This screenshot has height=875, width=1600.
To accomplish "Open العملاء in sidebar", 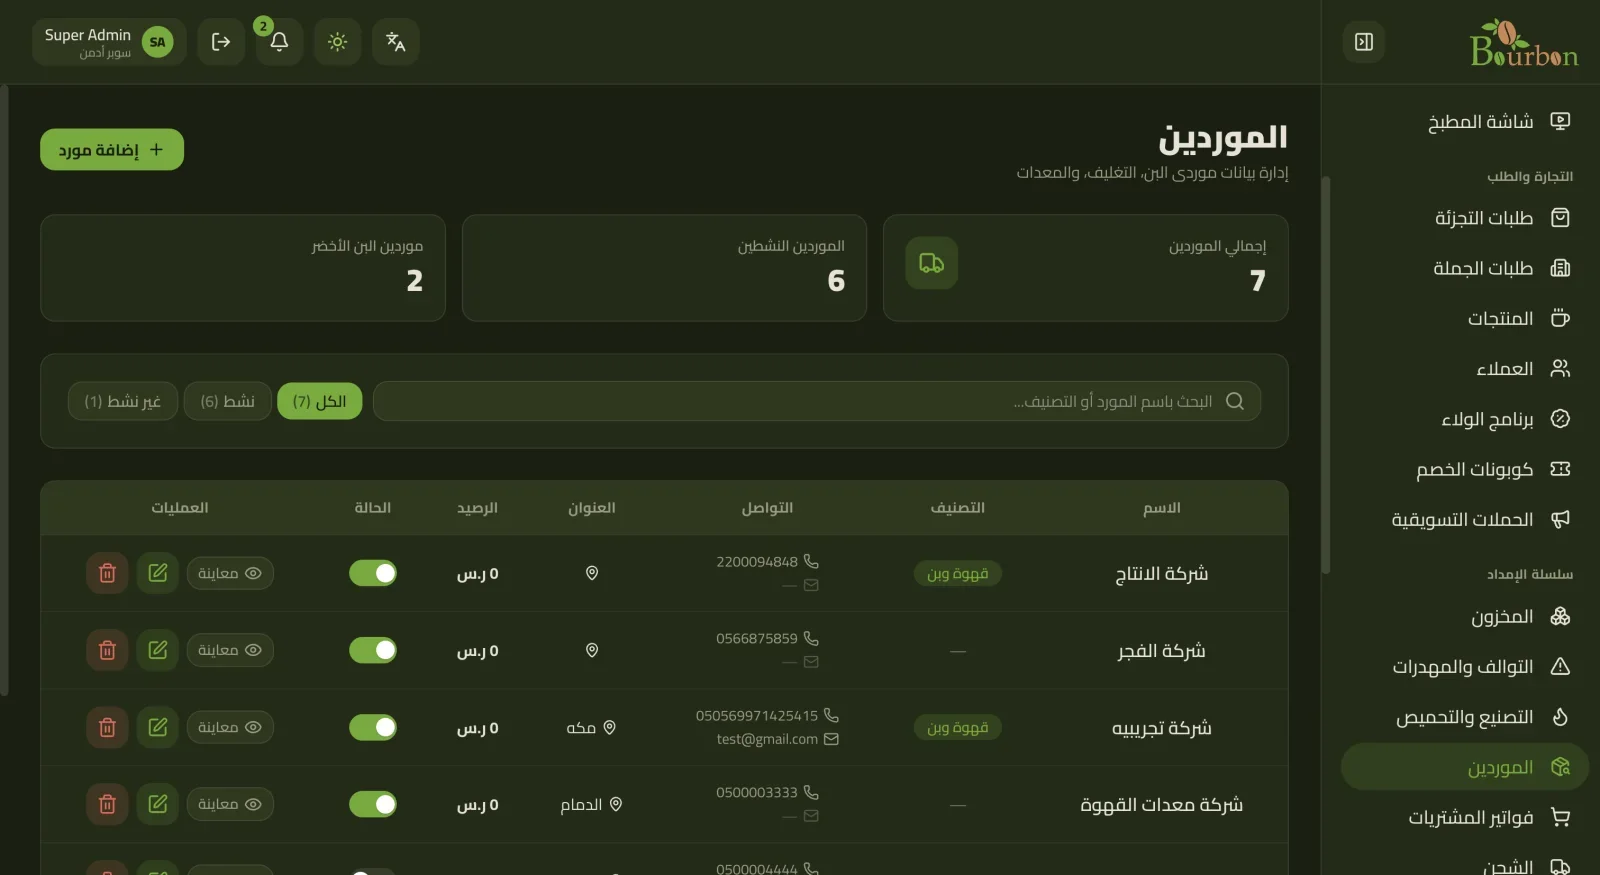I will pos(1465,368).
